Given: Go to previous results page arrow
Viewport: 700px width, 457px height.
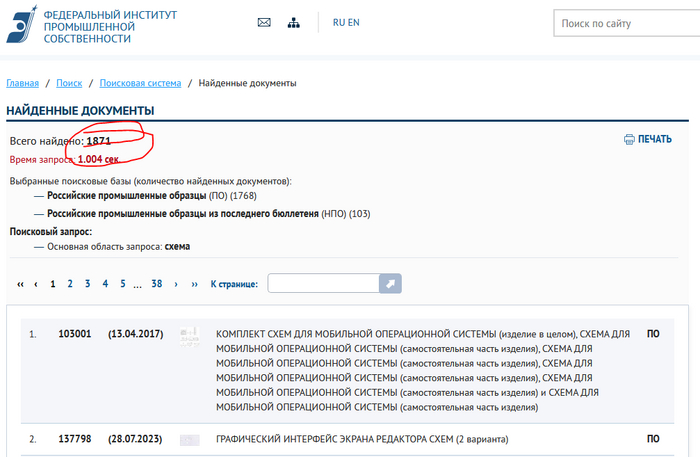Looking at the screenshot, I should [x=36, y=284].
